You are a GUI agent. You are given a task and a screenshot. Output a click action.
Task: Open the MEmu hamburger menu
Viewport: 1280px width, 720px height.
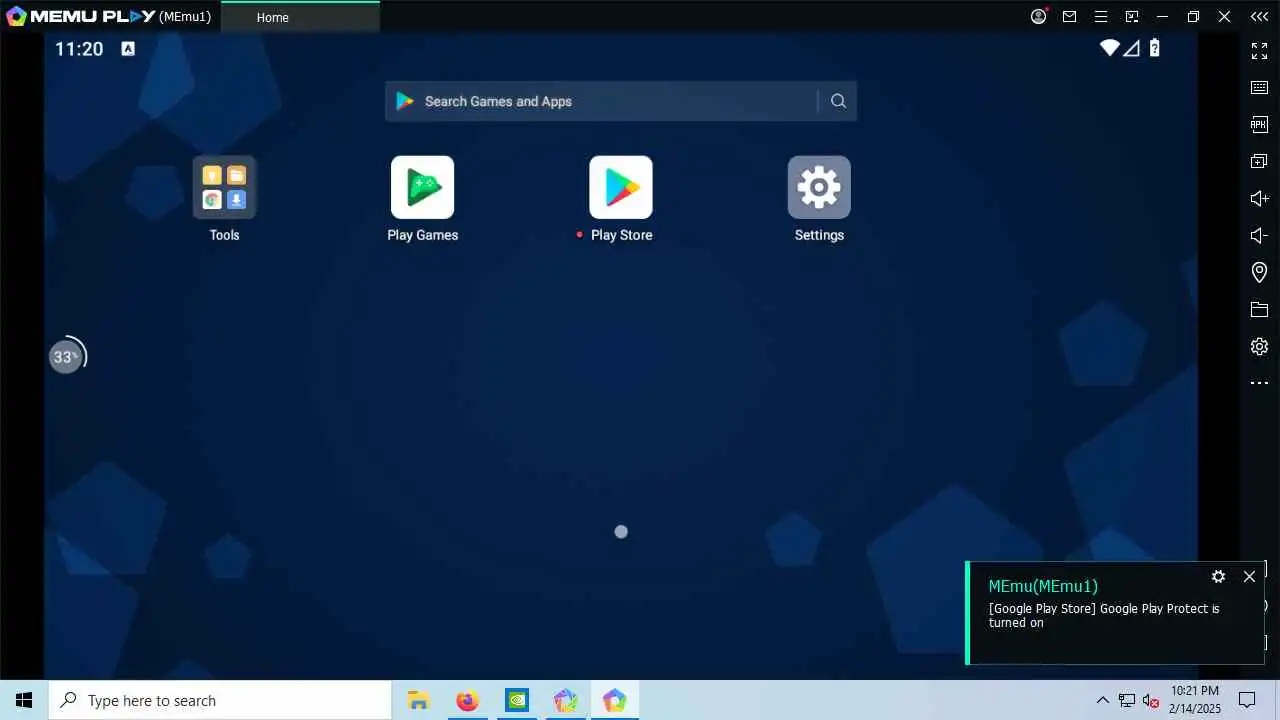tap(1101, 17)
